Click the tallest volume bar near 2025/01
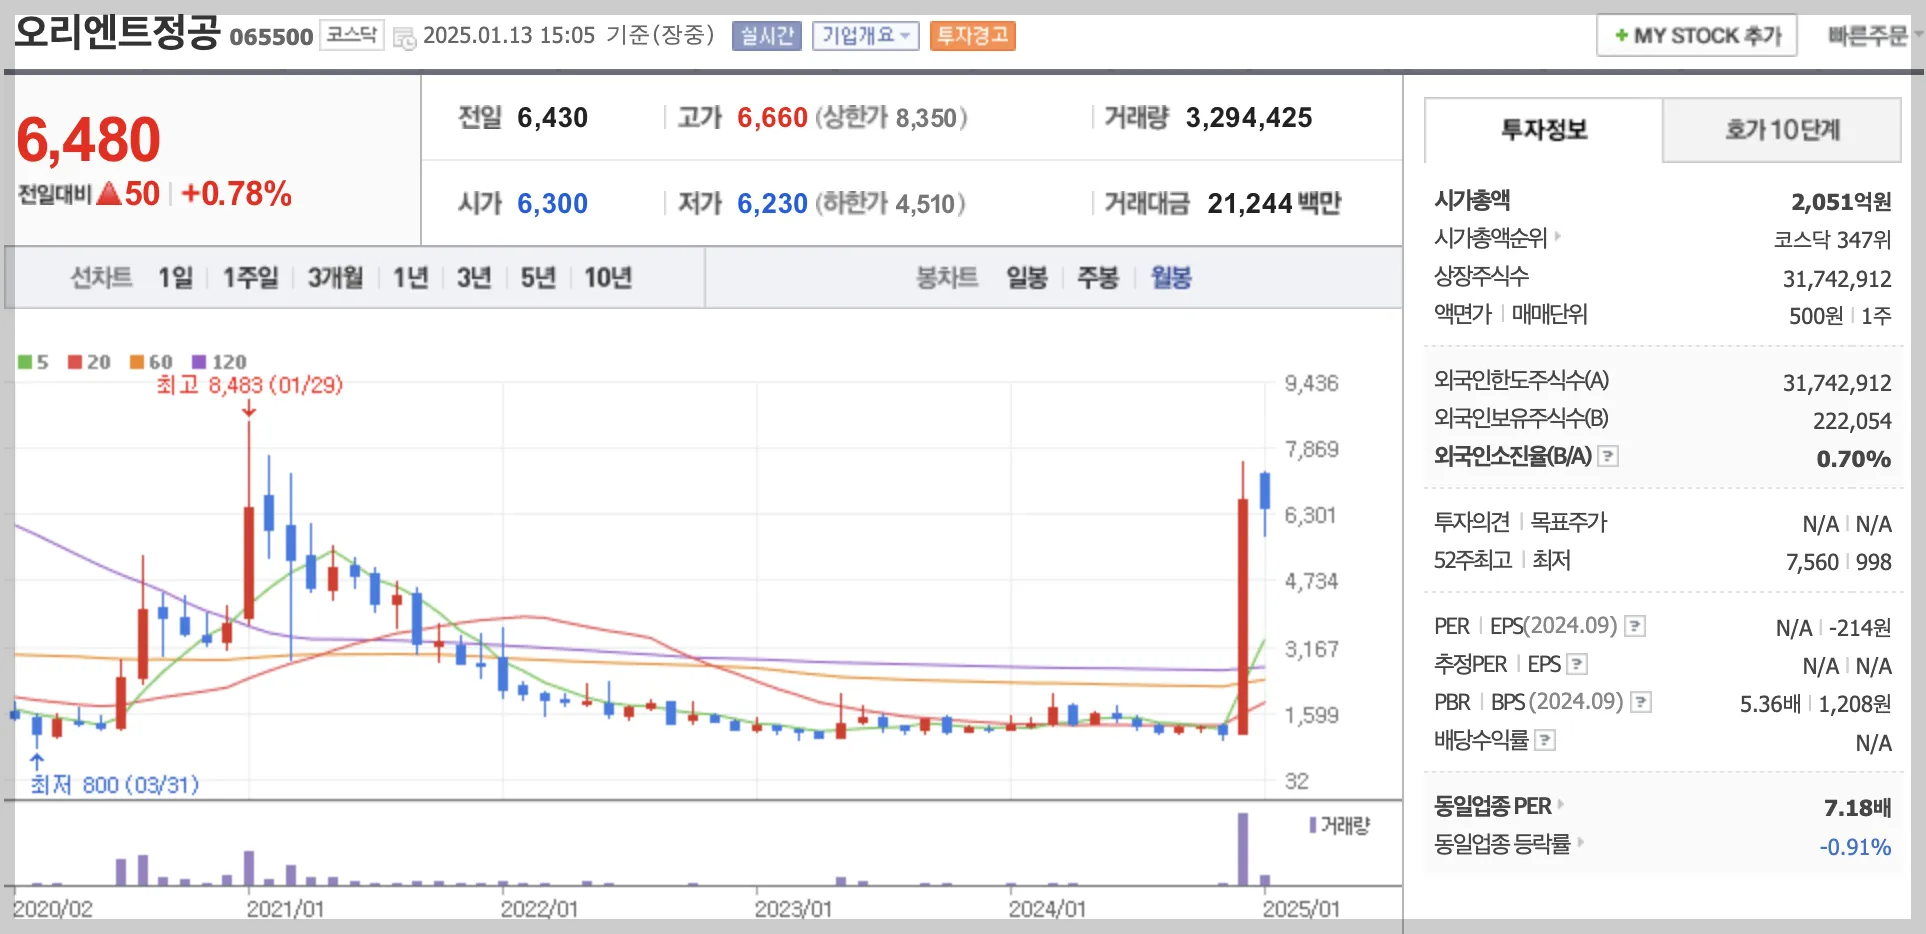This screenshot has height=934, width=1926. coord(1243,849)
